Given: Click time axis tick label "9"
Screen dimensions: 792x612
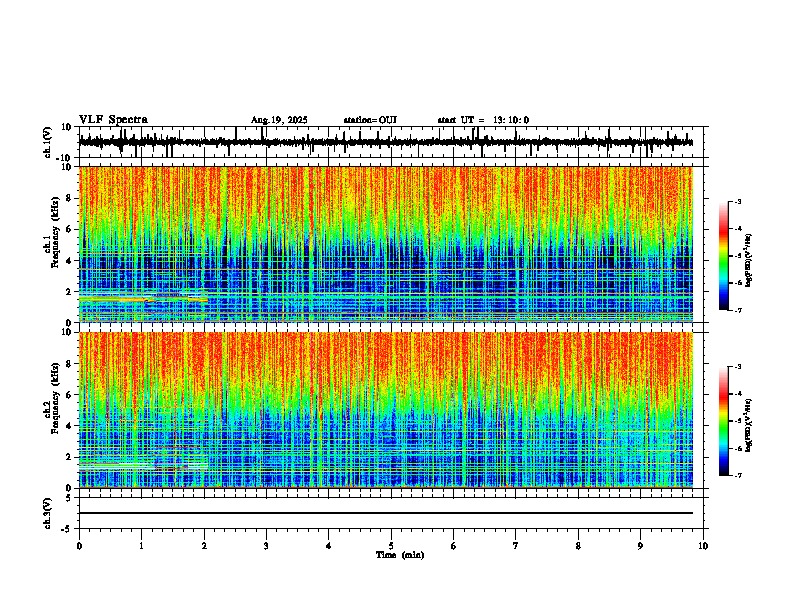Looking at the screenshot, I should [x=640, y=546].
